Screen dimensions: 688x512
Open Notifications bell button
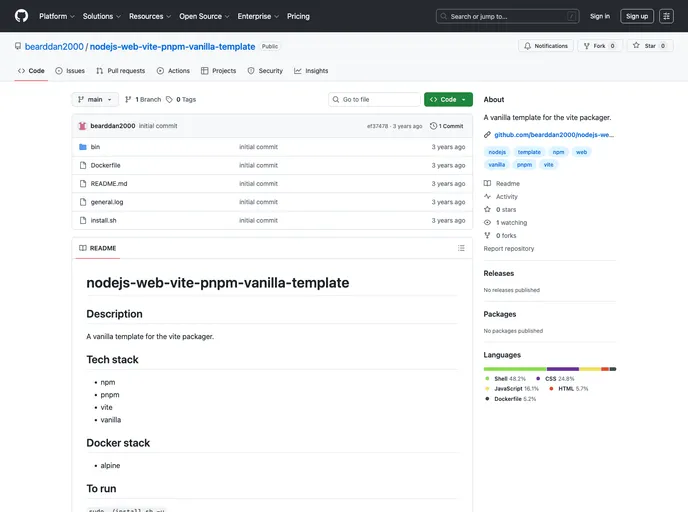click(x=545, y=46)
